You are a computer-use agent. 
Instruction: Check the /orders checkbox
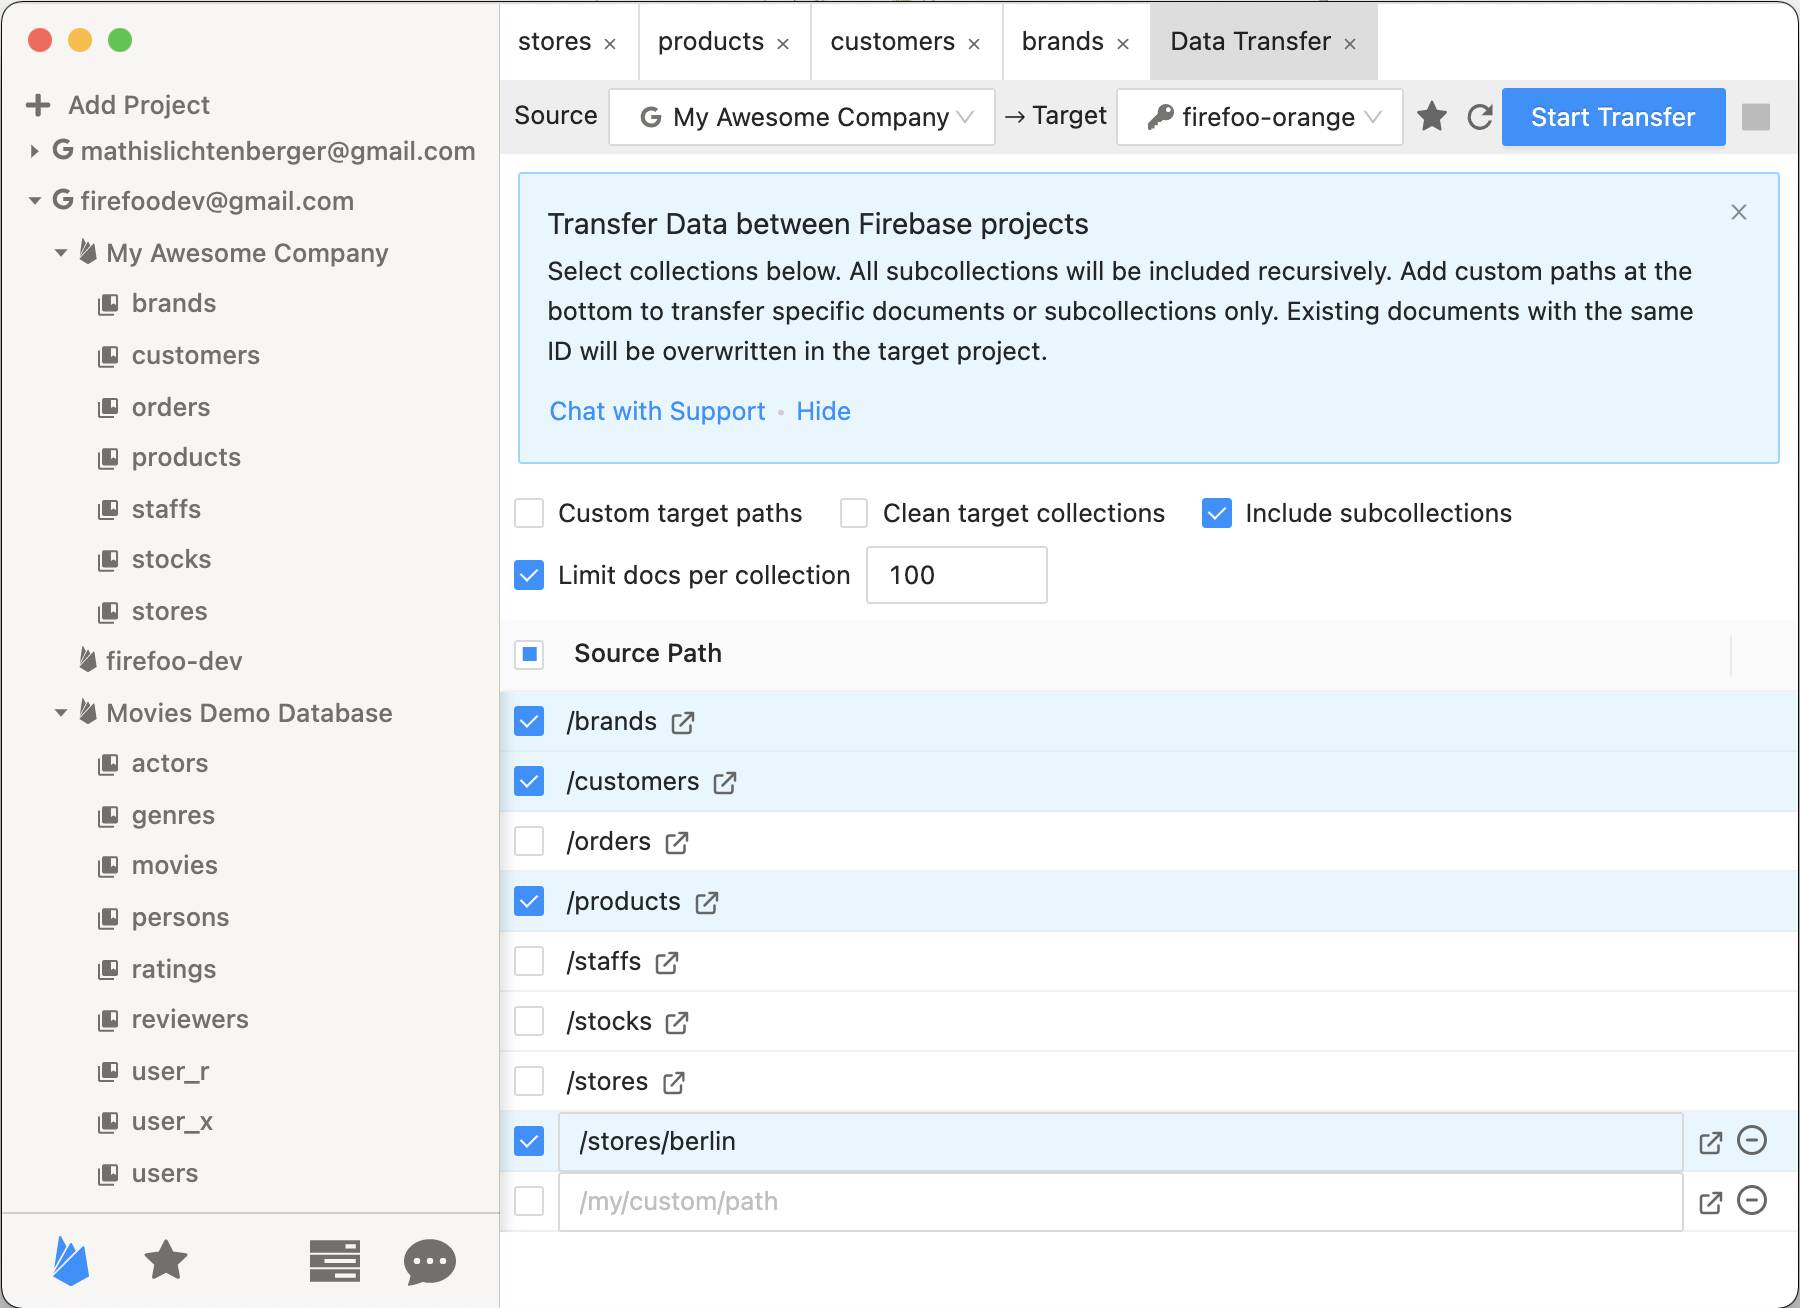coord(529,841)
